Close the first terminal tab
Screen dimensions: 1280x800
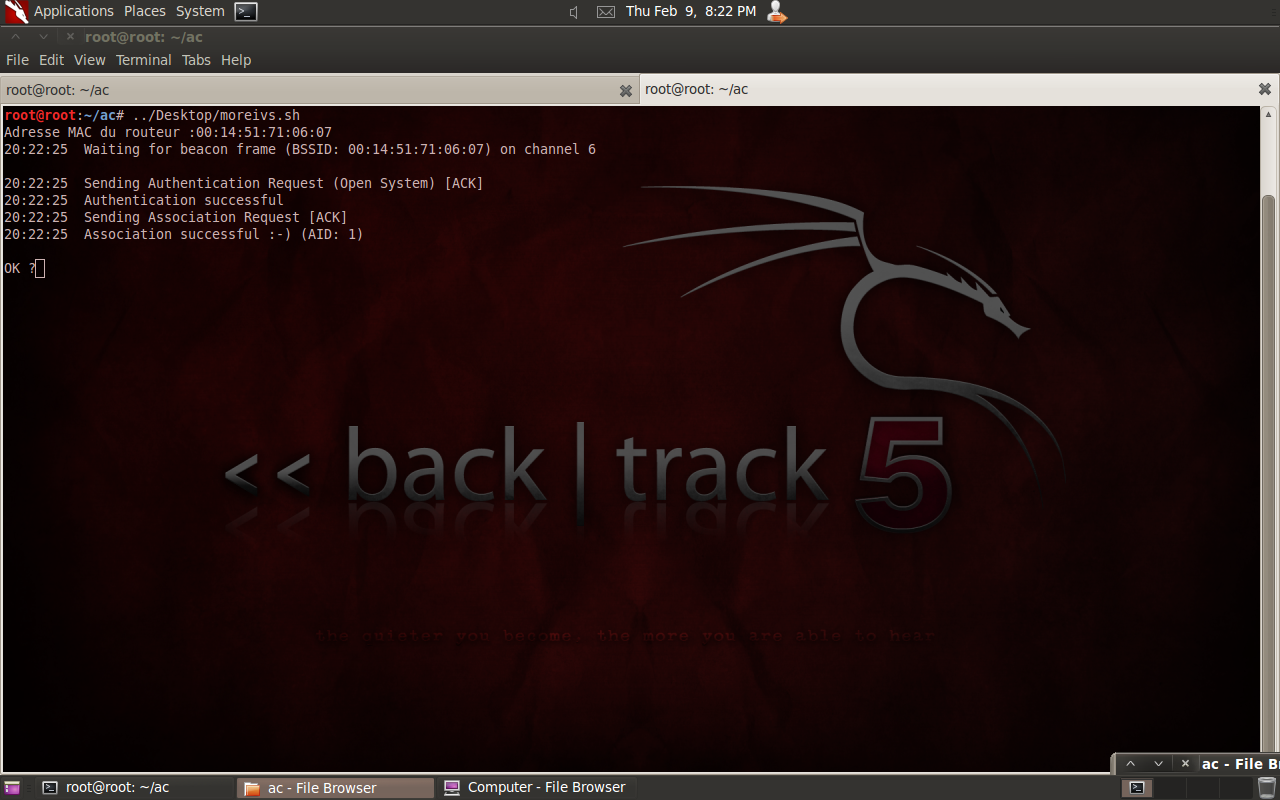[626, 91]
